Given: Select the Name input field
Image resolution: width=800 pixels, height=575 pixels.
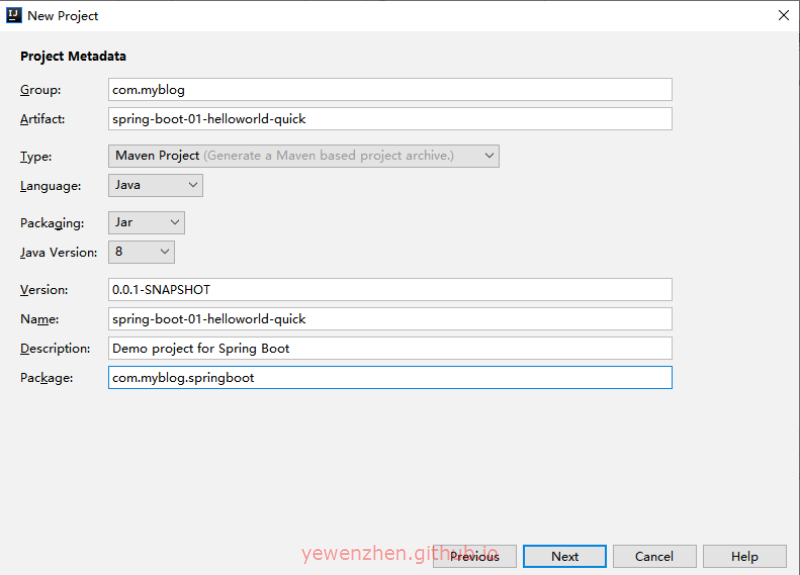Looking at the screenshot, I should pos(390,319).
